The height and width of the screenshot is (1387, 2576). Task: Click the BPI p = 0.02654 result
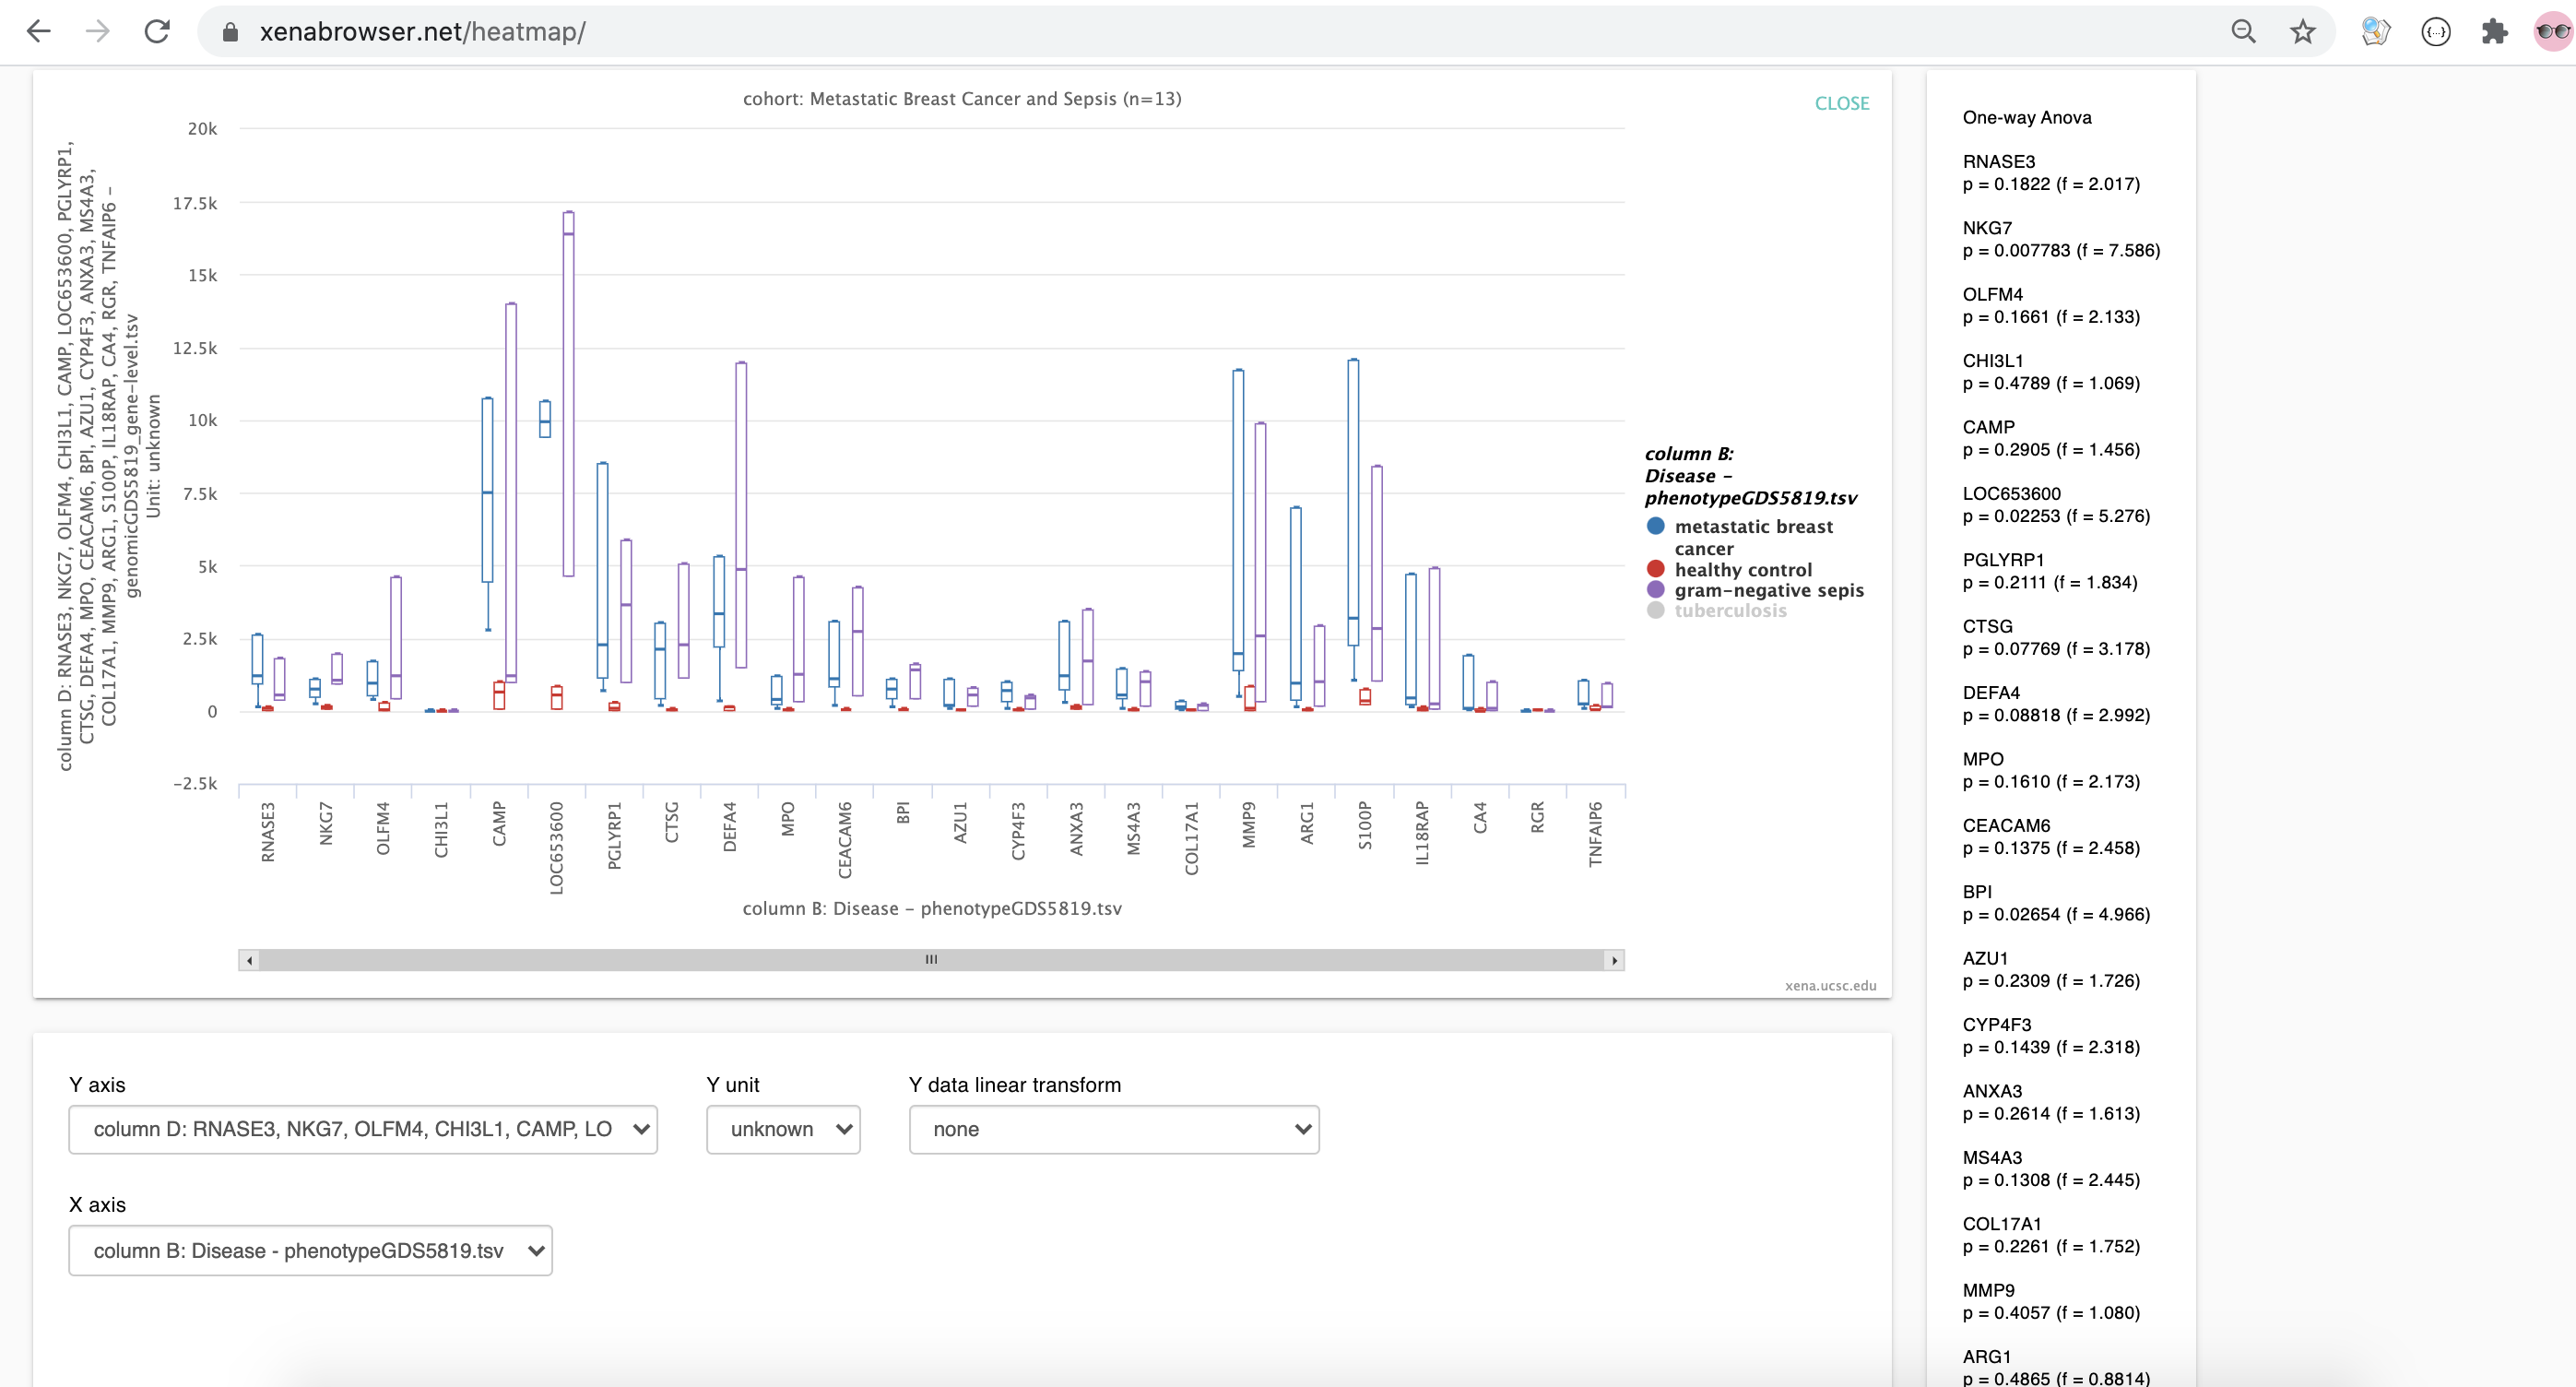(x=2055, y=903)
